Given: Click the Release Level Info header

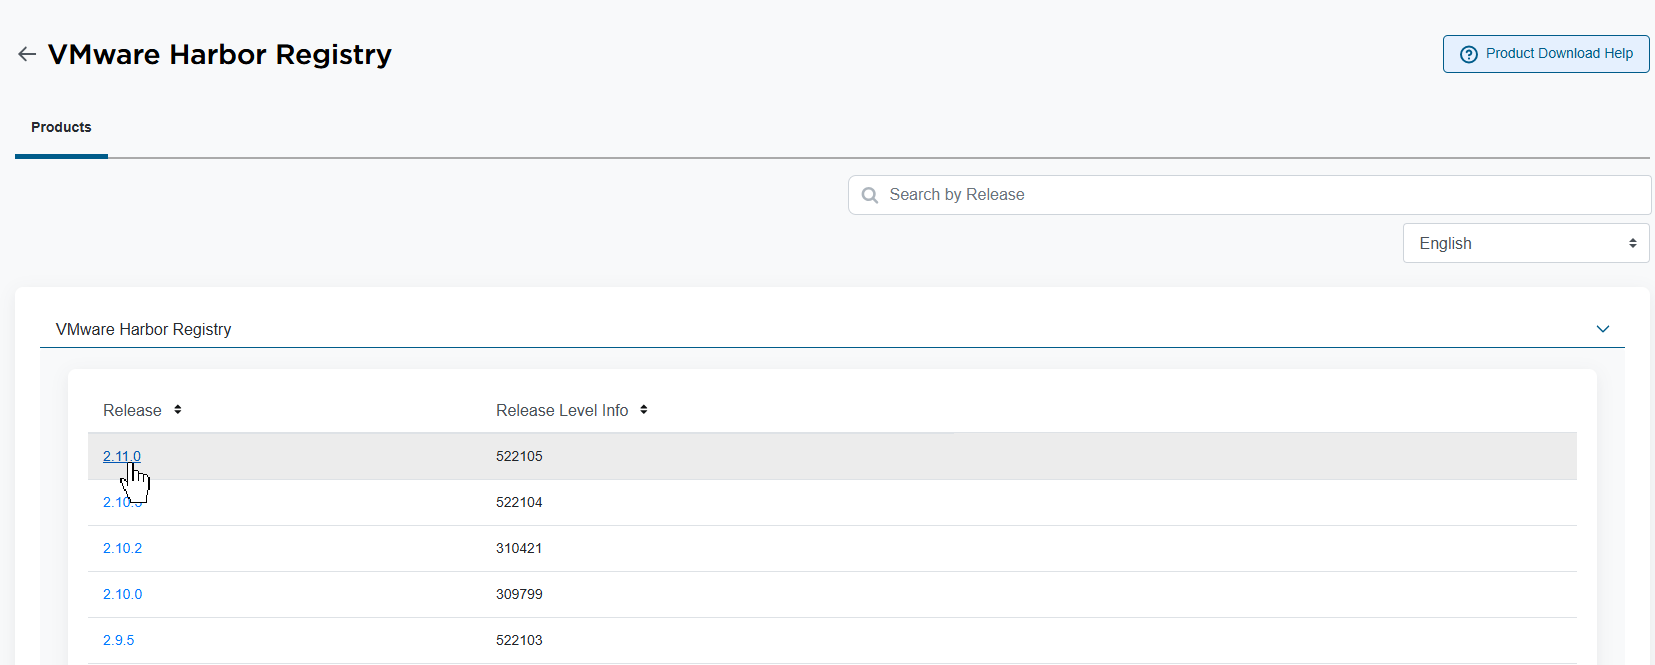Looking at the screenshot, I should (561, 410).
